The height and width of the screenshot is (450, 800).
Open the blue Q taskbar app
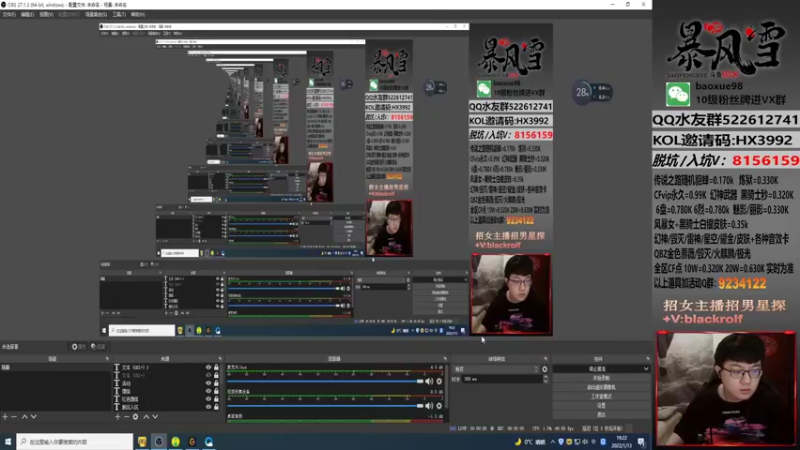pos(209,442)
